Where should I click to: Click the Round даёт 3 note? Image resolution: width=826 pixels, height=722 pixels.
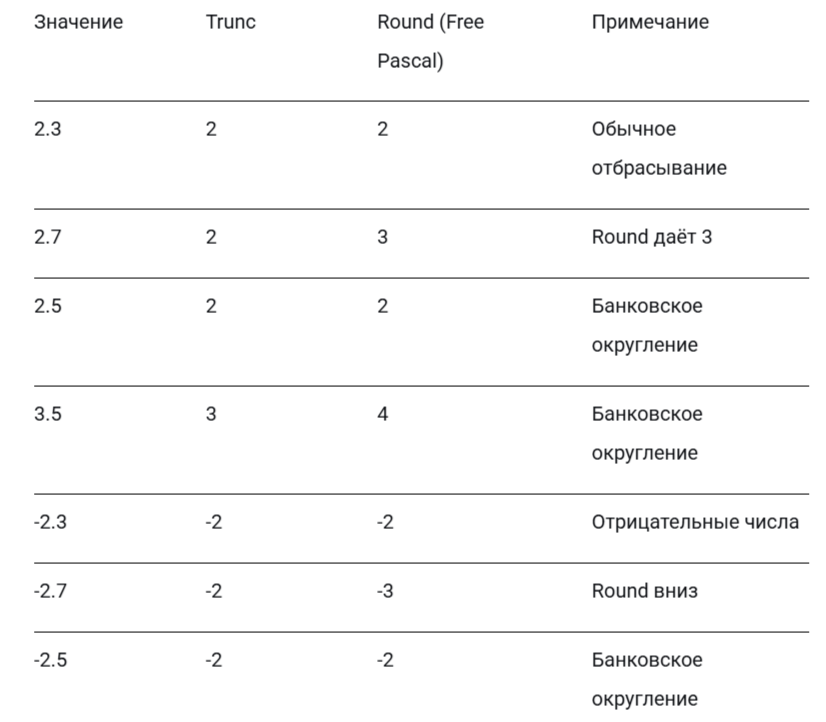tap(651, 237)
